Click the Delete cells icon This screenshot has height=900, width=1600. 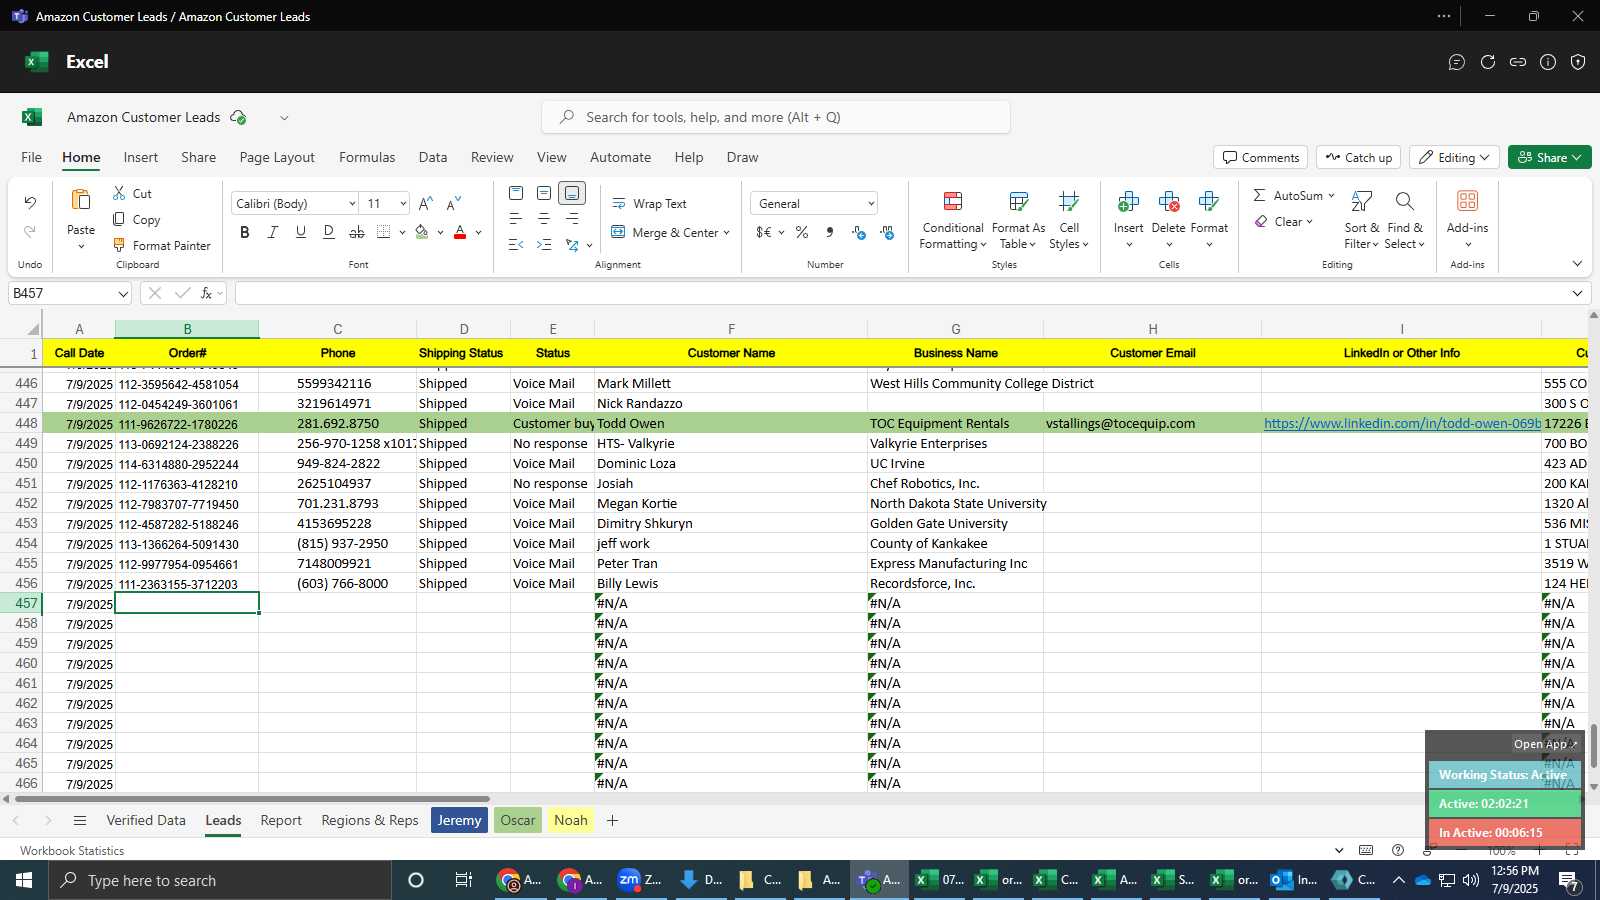[x=1168, y=202]
